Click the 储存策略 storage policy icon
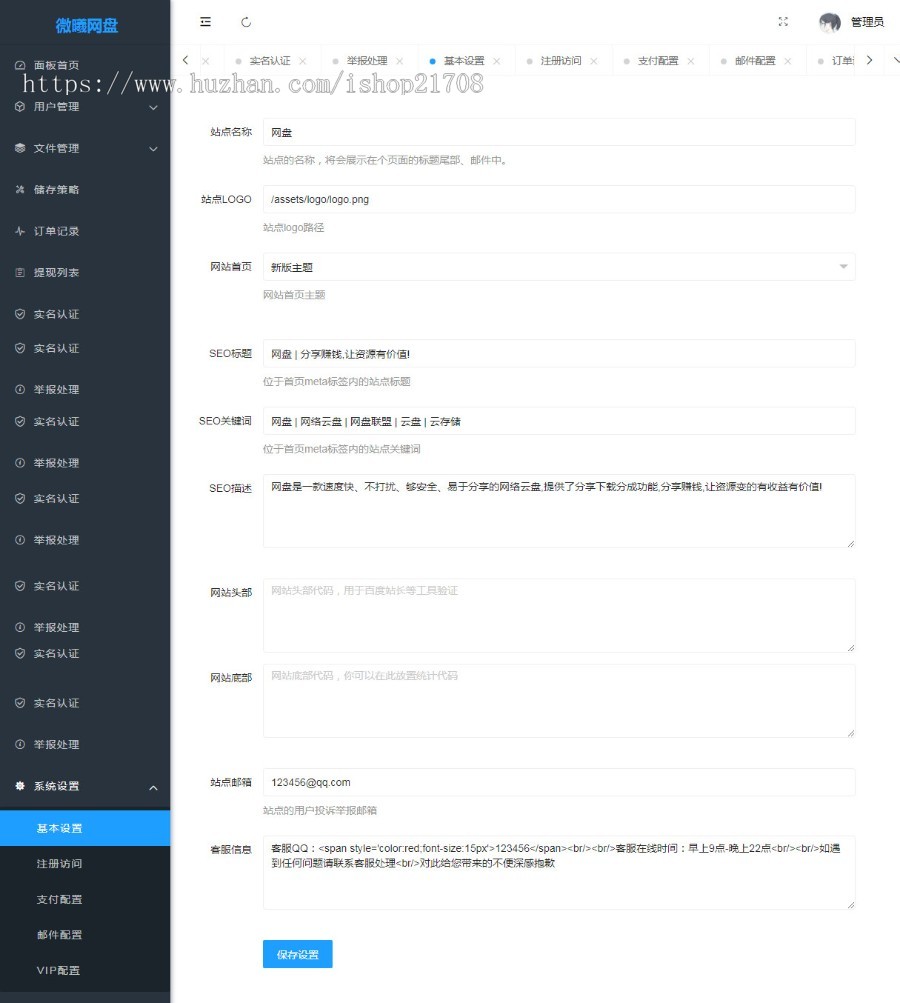The width and height of the screenshot is (900, 1003). click(x=20, y=189)
